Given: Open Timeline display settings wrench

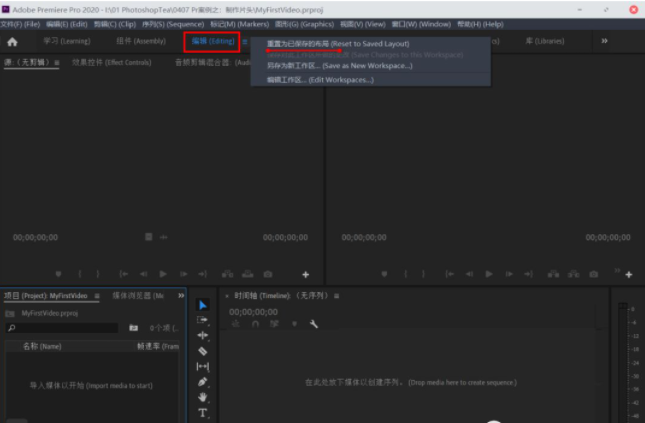Looking at the screenshot, I should point(314,324).
